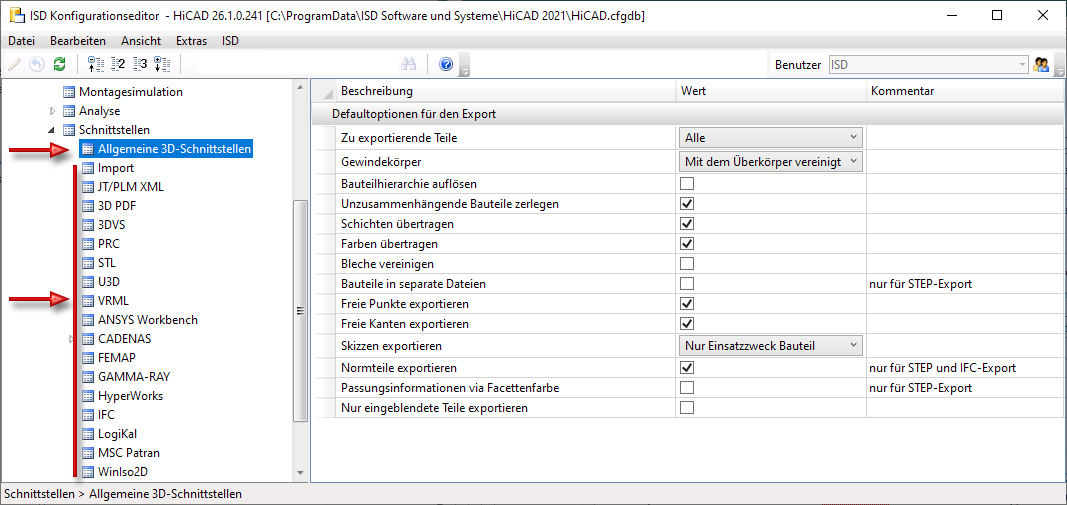Expand the Analyse tree node
Screen dimensions: 1067x505
click(52, 111)
